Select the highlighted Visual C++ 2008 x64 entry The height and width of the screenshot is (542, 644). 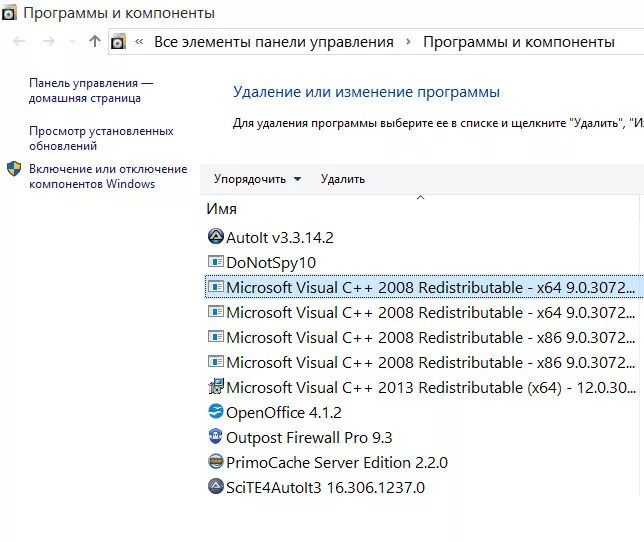click(x=422, y=287)
